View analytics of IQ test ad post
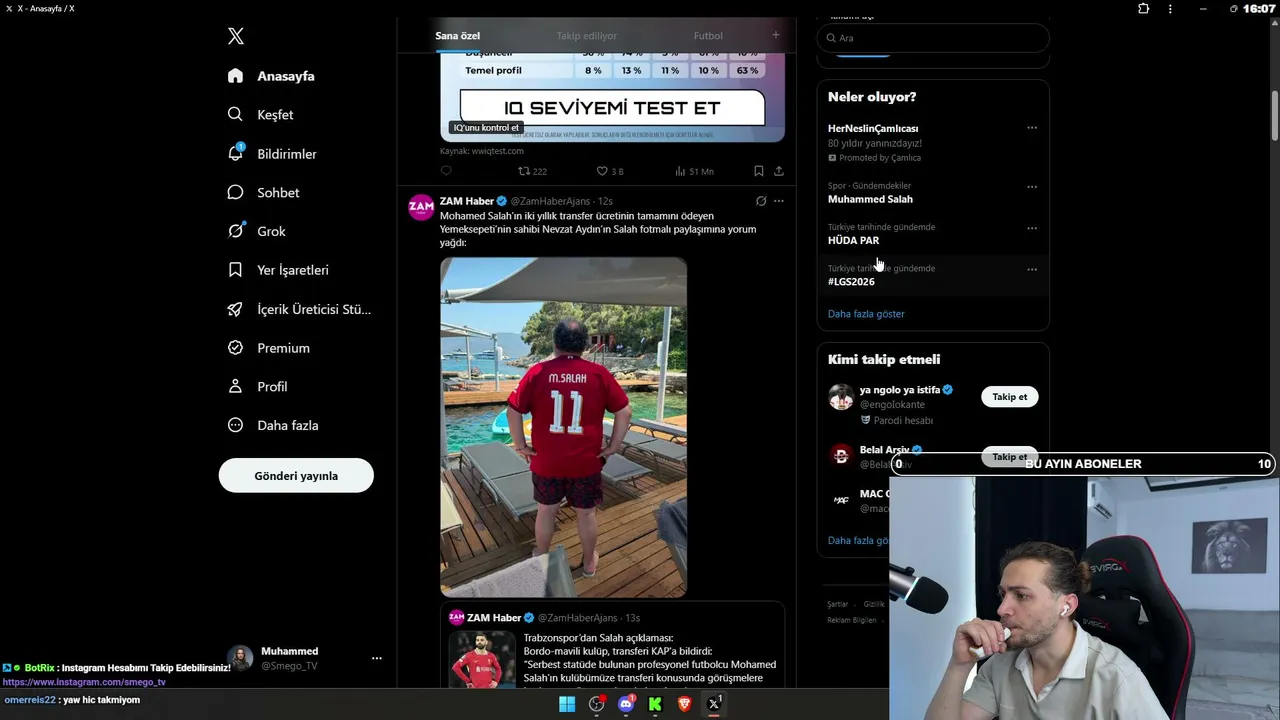 [694, 171]
